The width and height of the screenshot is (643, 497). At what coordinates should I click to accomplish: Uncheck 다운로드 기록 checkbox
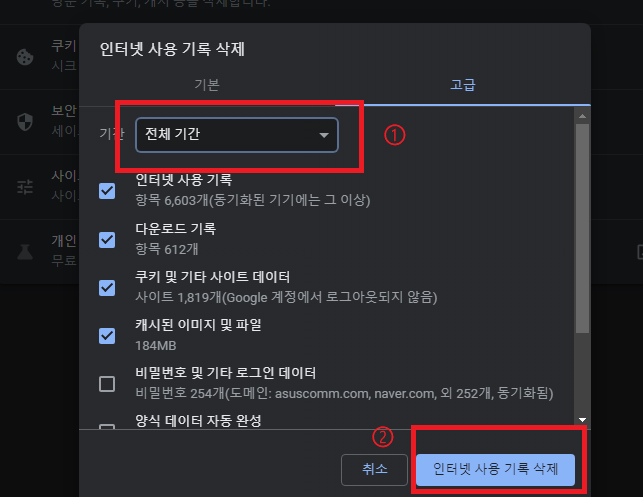point(107,240)
